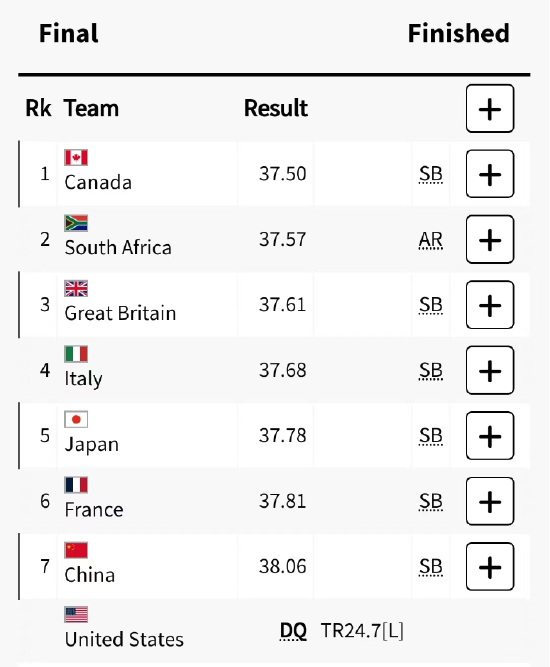Click the DQ abbreviation for United States
The height and width of the screenshot is (667, 550).
point(293,631)
